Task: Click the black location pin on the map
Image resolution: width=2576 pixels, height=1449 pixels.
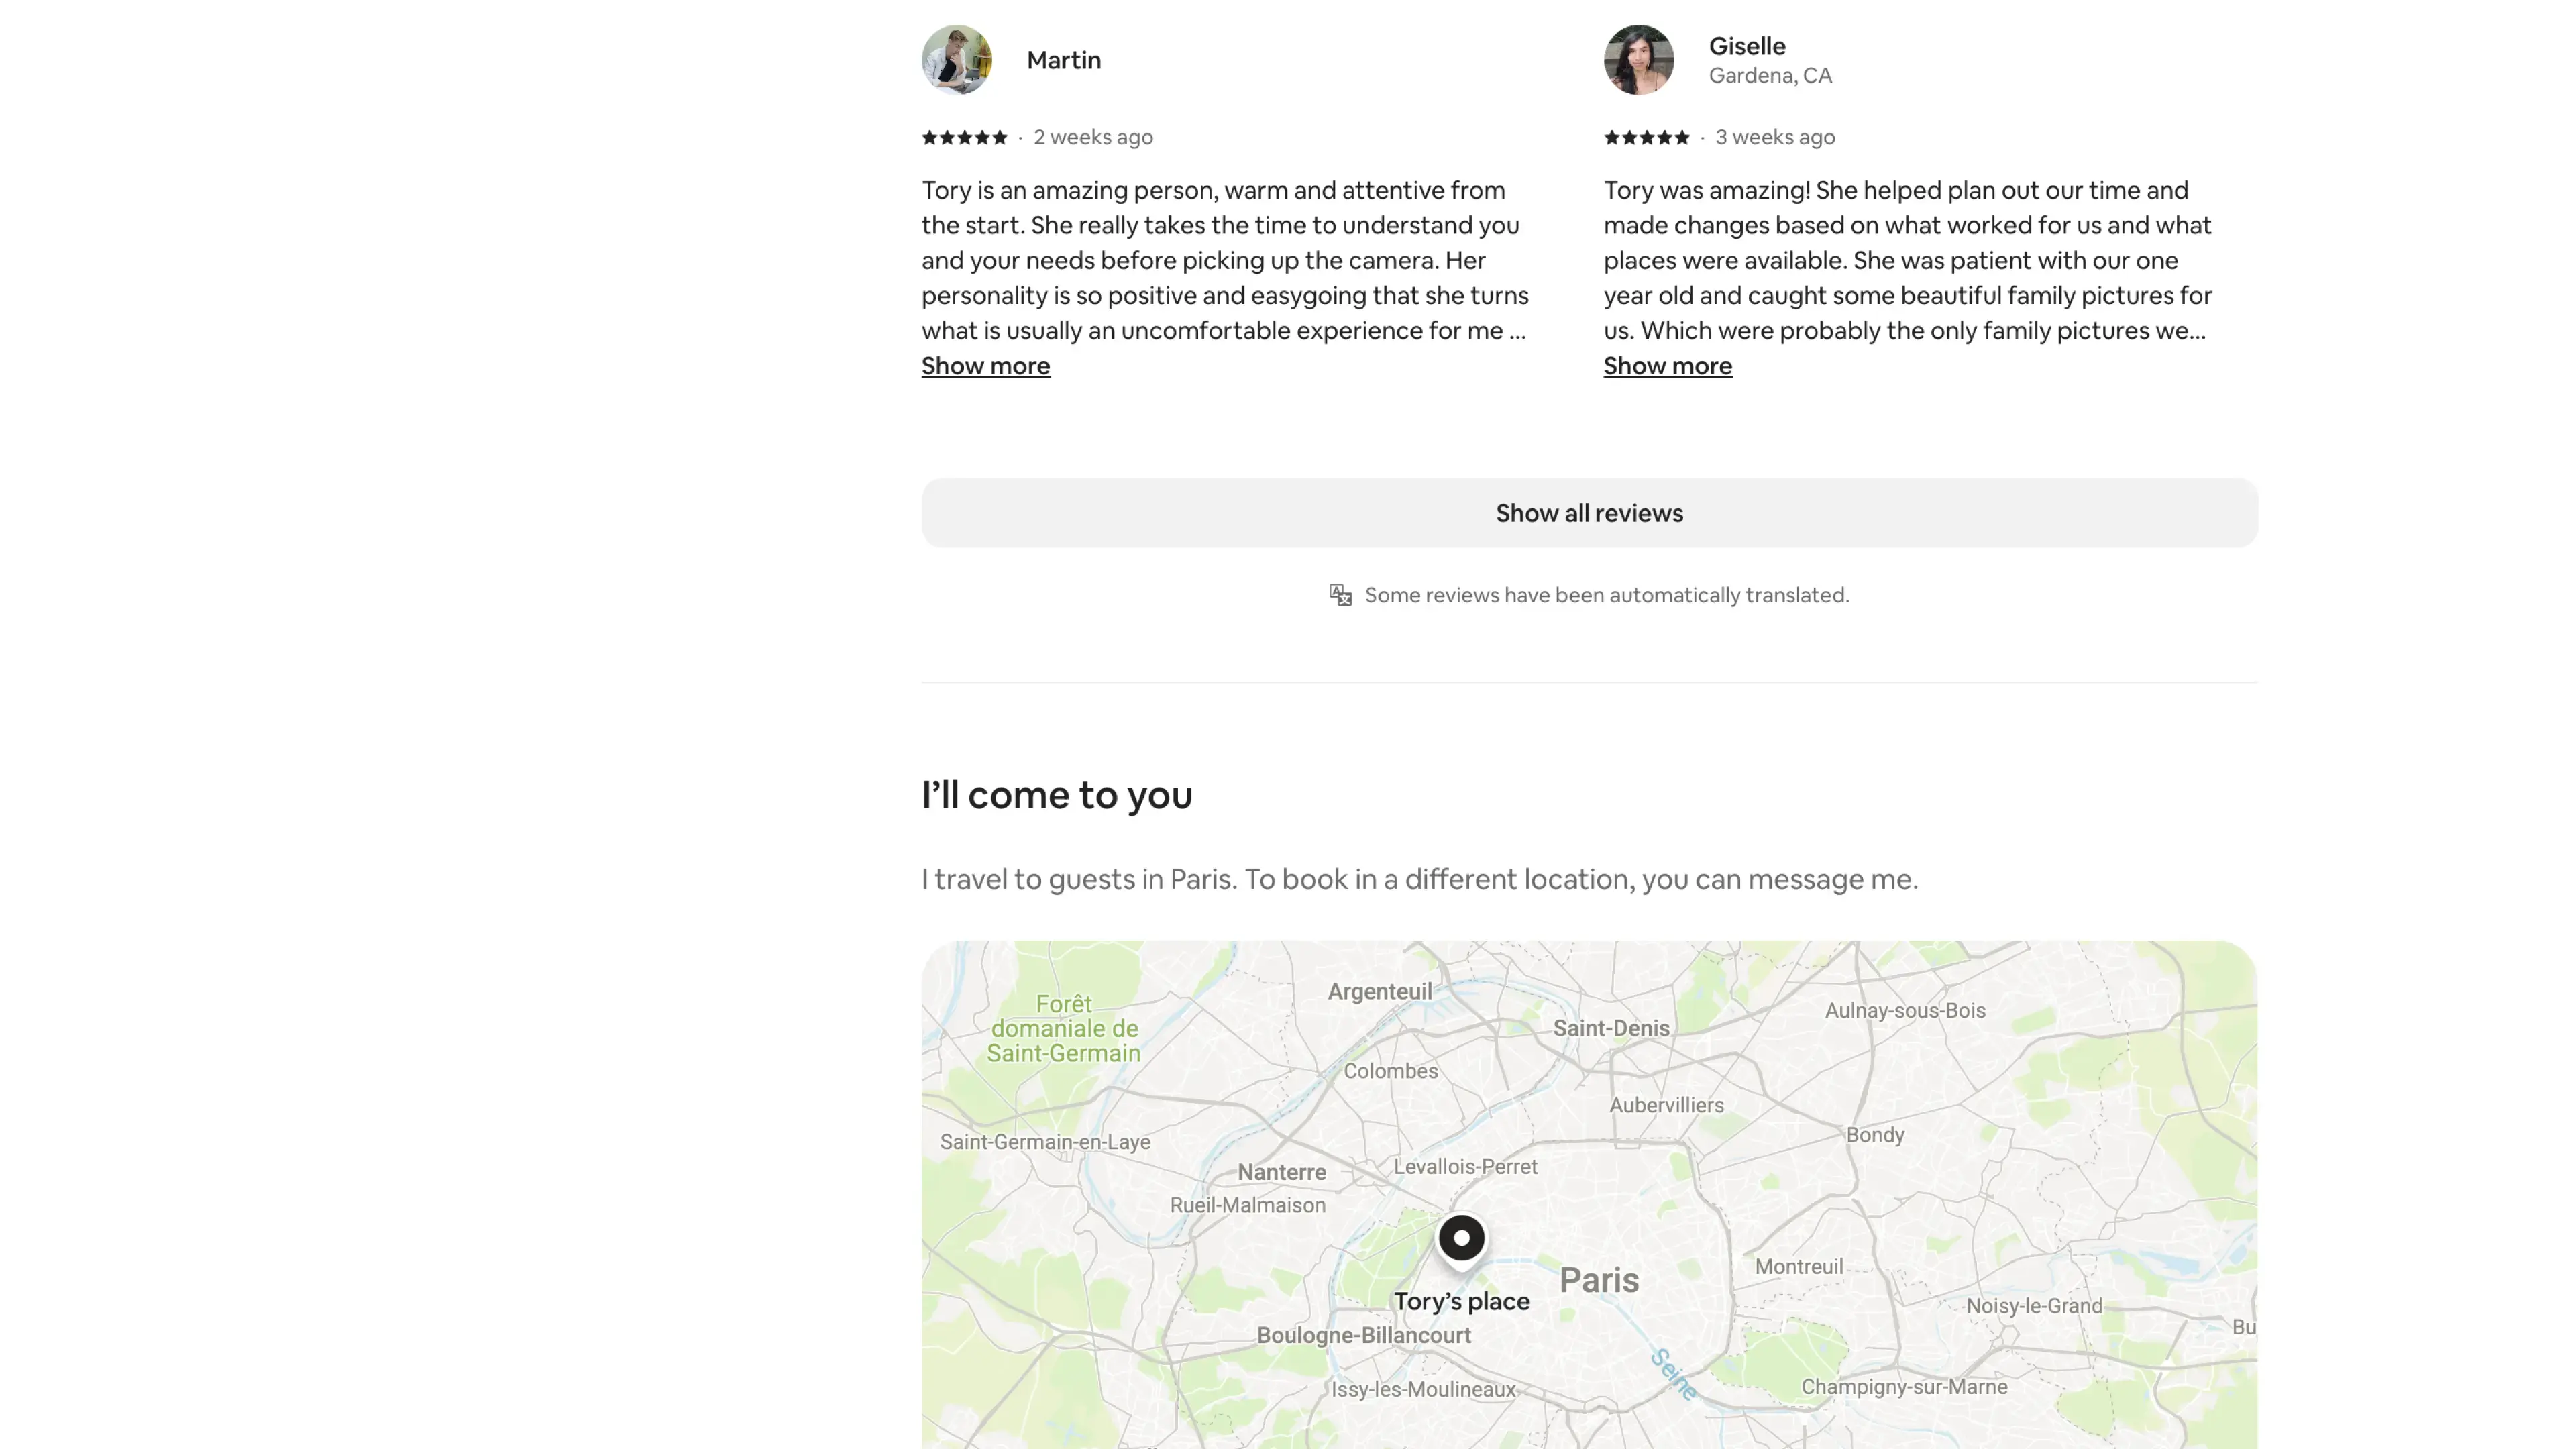Action: pos(1461,1238)
